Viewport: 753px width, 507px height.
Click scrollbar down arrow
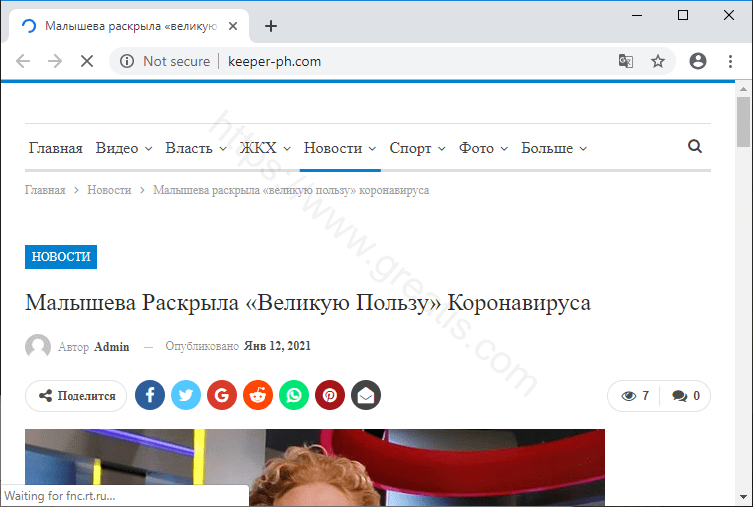pyautogui.click(x=743, y=497)
